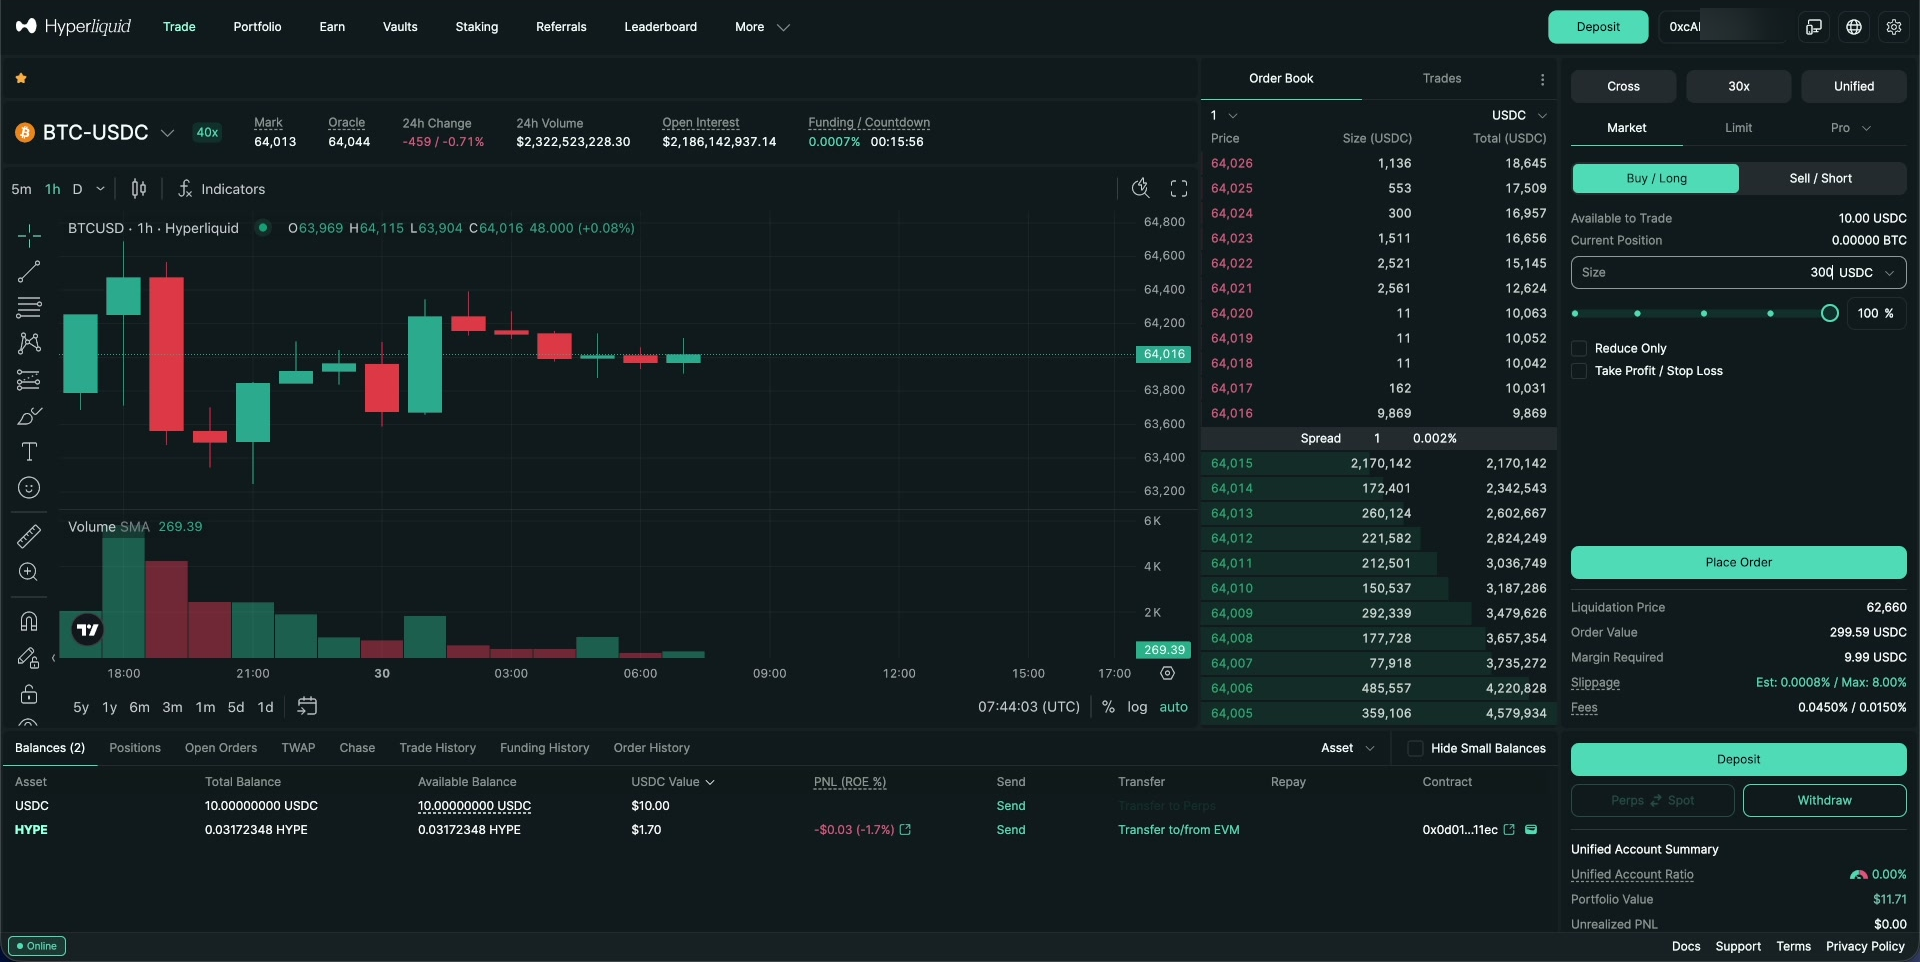This screenshot has height=962, width=1920.
Task: Open the Trade History tab
Action: 437,748
